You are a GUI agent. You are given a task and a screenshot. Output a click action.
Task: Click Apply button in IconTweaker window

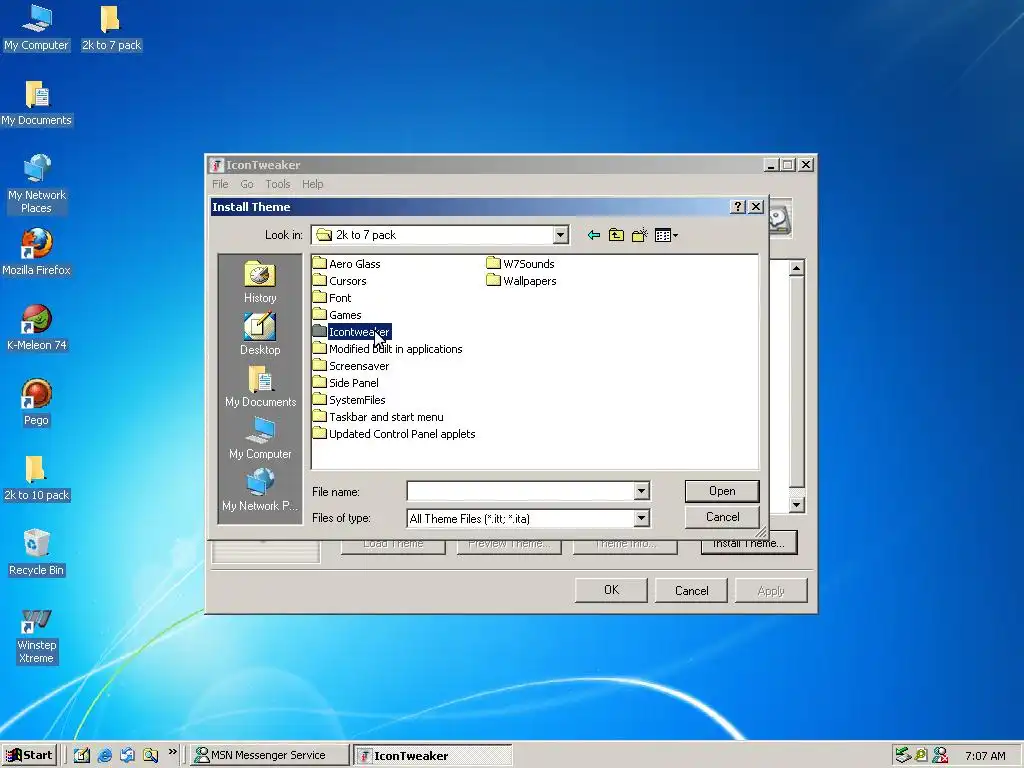771,590
